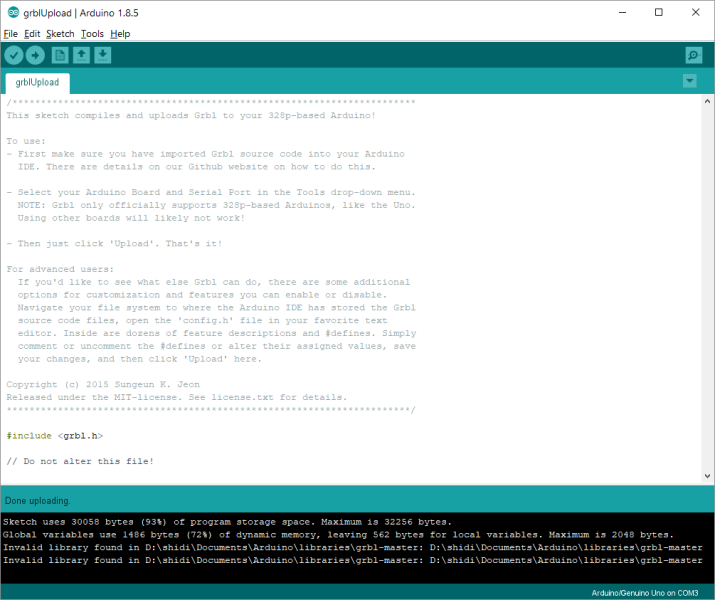Click the 'To use:' comment line
715x600 pixels.
(x=26, y=141)
